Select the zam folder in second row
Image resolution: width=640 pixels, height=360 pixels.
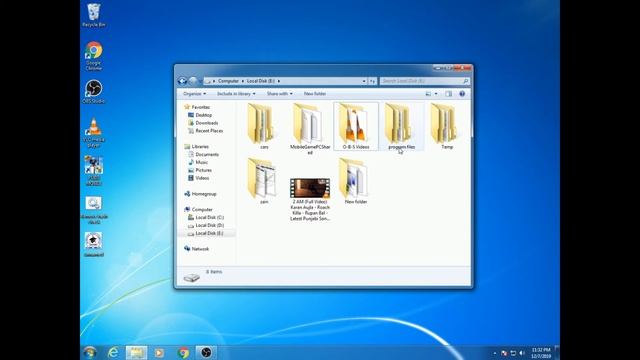[x=264, y=181]
